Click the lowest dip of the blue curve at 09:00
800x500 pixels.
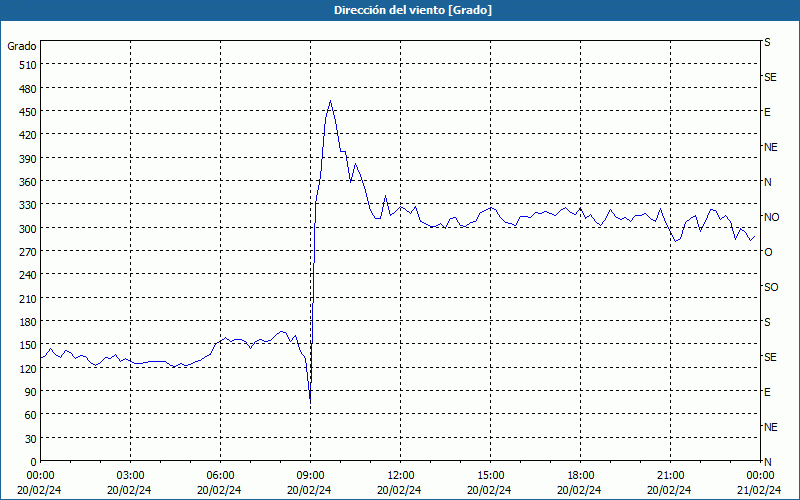[310, 401]
